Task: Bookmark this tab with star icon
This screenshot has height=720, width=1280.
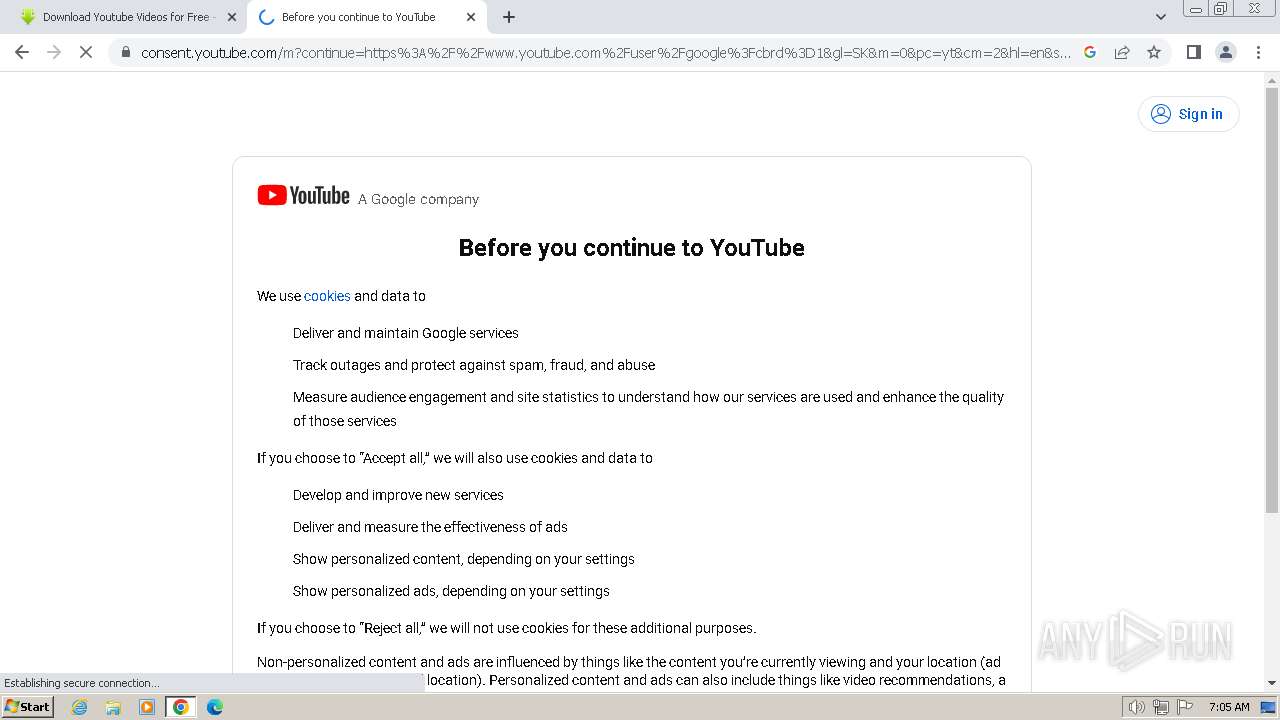Action: click(x=1154, y=52)
